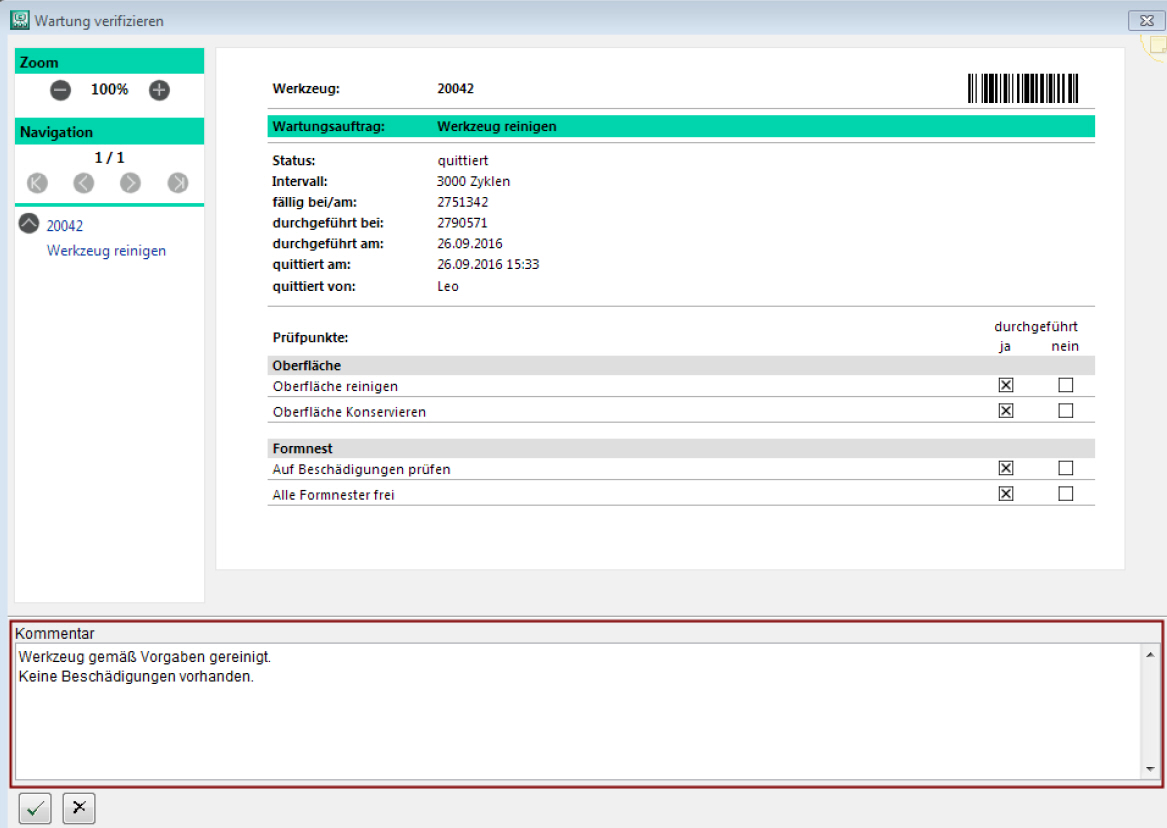The image size is (1167, 828).
Task: Zoom out with the minus icon
Action: [61, 90]
